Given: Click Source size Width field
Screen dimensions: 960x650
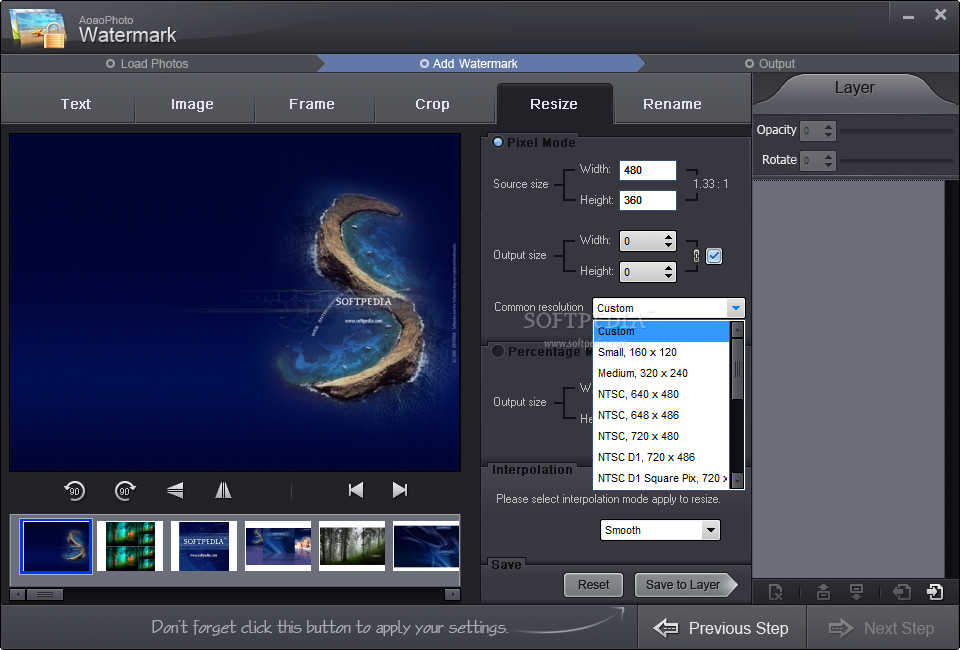Looking at the screenshot, I should pos(648,170).
